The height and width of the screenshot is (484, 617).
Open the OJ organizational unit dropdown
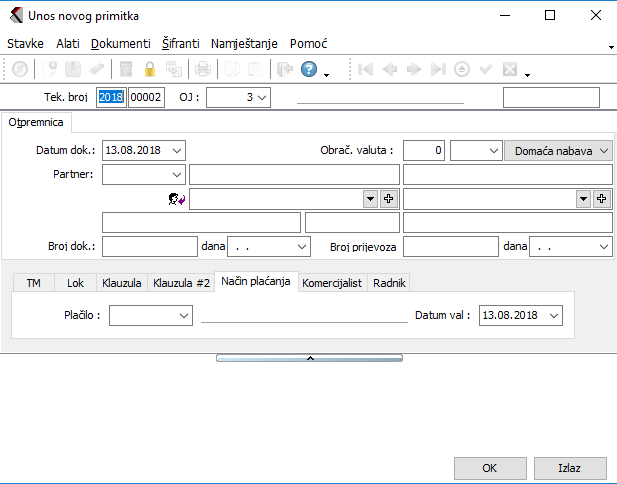click(262, 97)
